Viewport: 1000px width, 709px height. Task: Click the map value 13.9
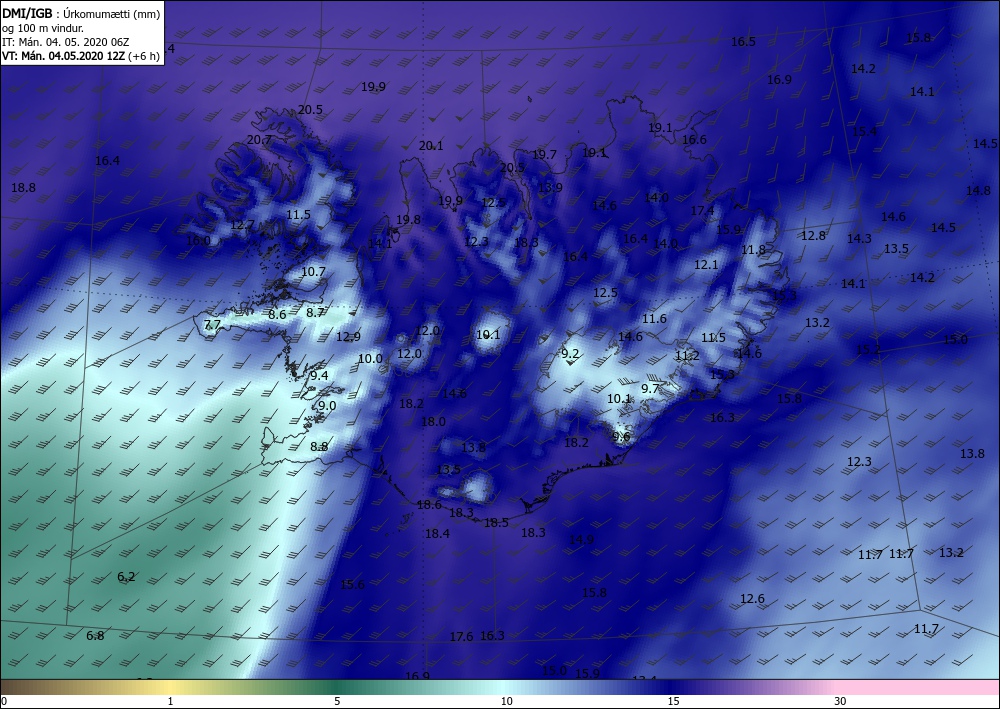[550, 187]
